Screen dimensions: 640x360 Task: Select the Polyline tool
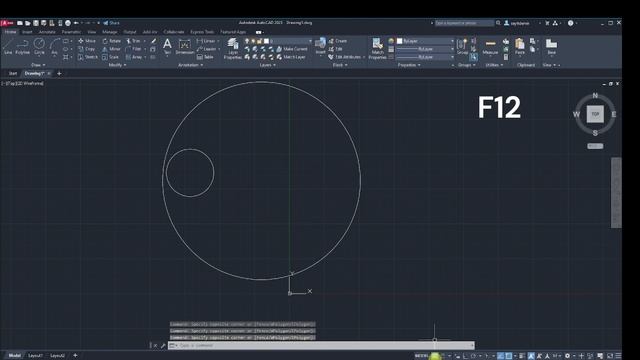pos(22,47)
